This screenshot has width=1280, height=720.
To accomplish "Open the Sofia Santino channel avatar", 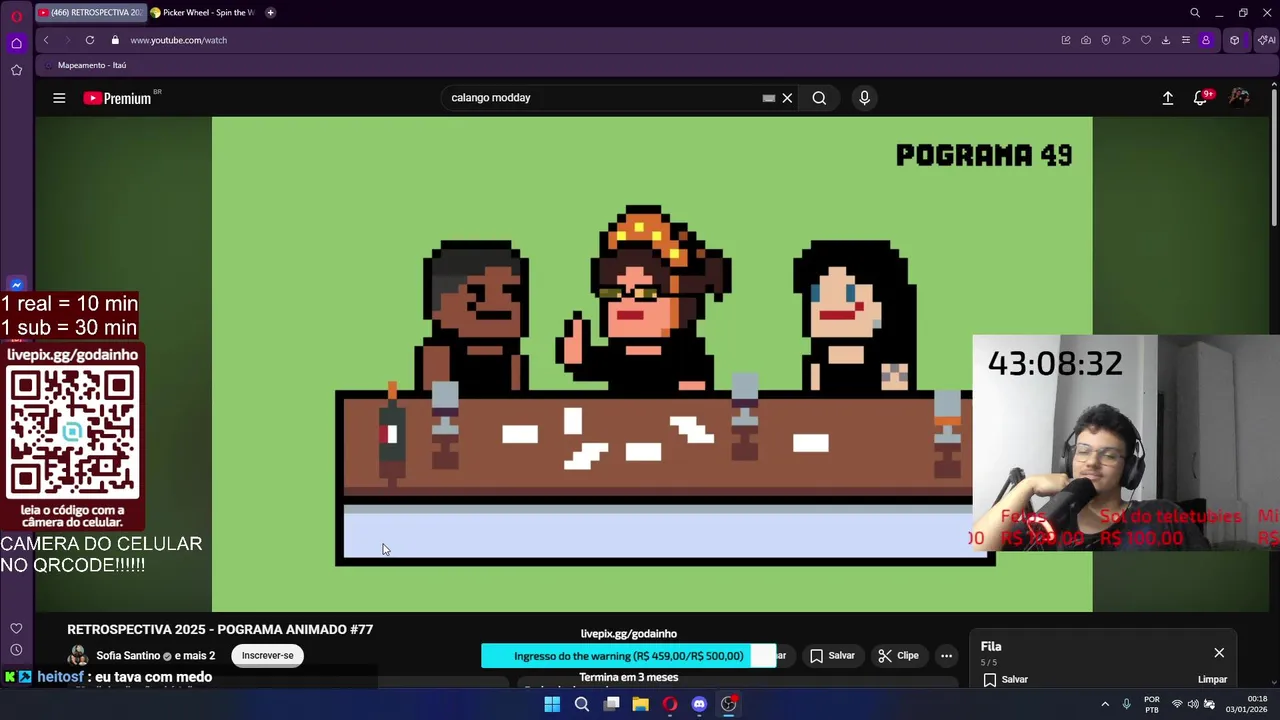I will (77, 656).
